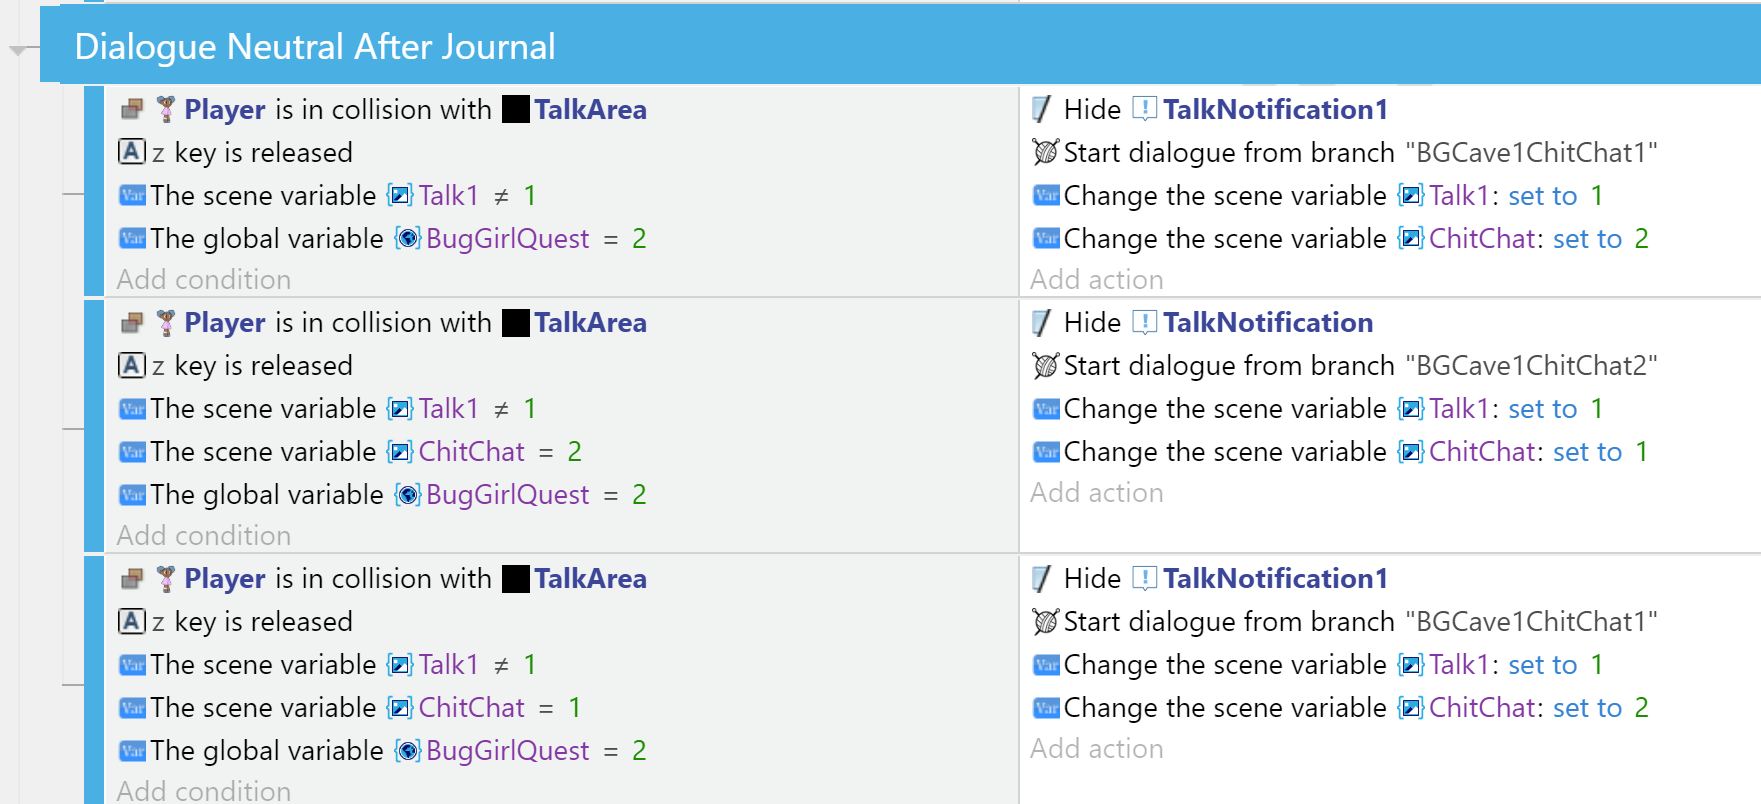The height and width of the screenshot is (804, 1761).
Task: Click the Hide action pencil icon for TalkNotification
Action: click(x=1041, y=322)
